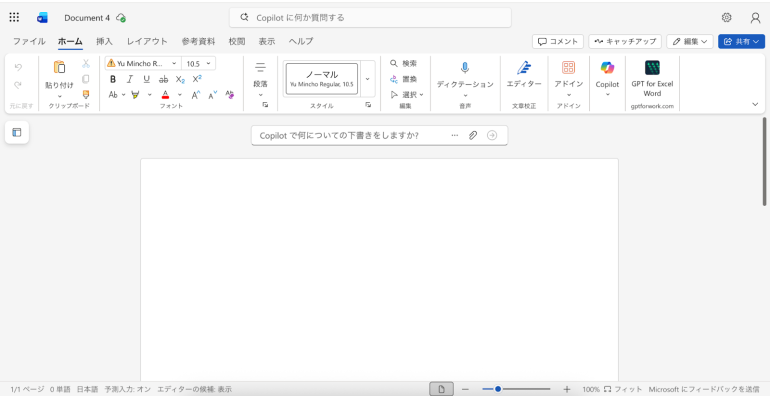This screenshot has height=396, width=770.
Task: Clear all formatting icon
Action: tap(229, 95)
